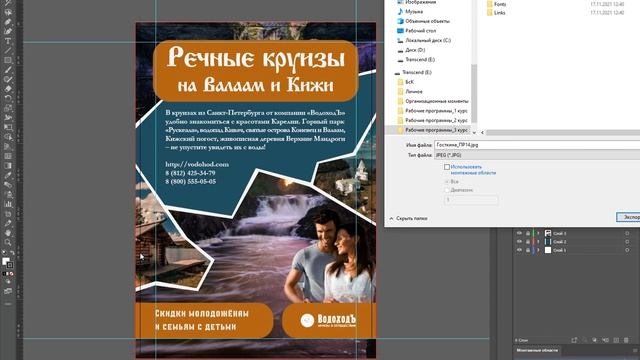Hide layer Слой 1 with eye icon
640x360 pixels.
pos(520,250)
